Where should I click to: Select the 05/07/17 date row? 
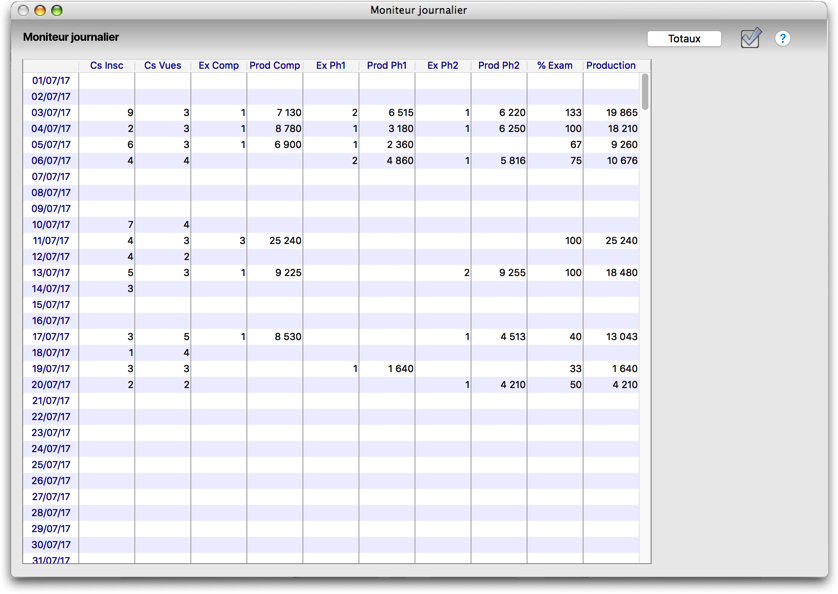pos(331,145)
